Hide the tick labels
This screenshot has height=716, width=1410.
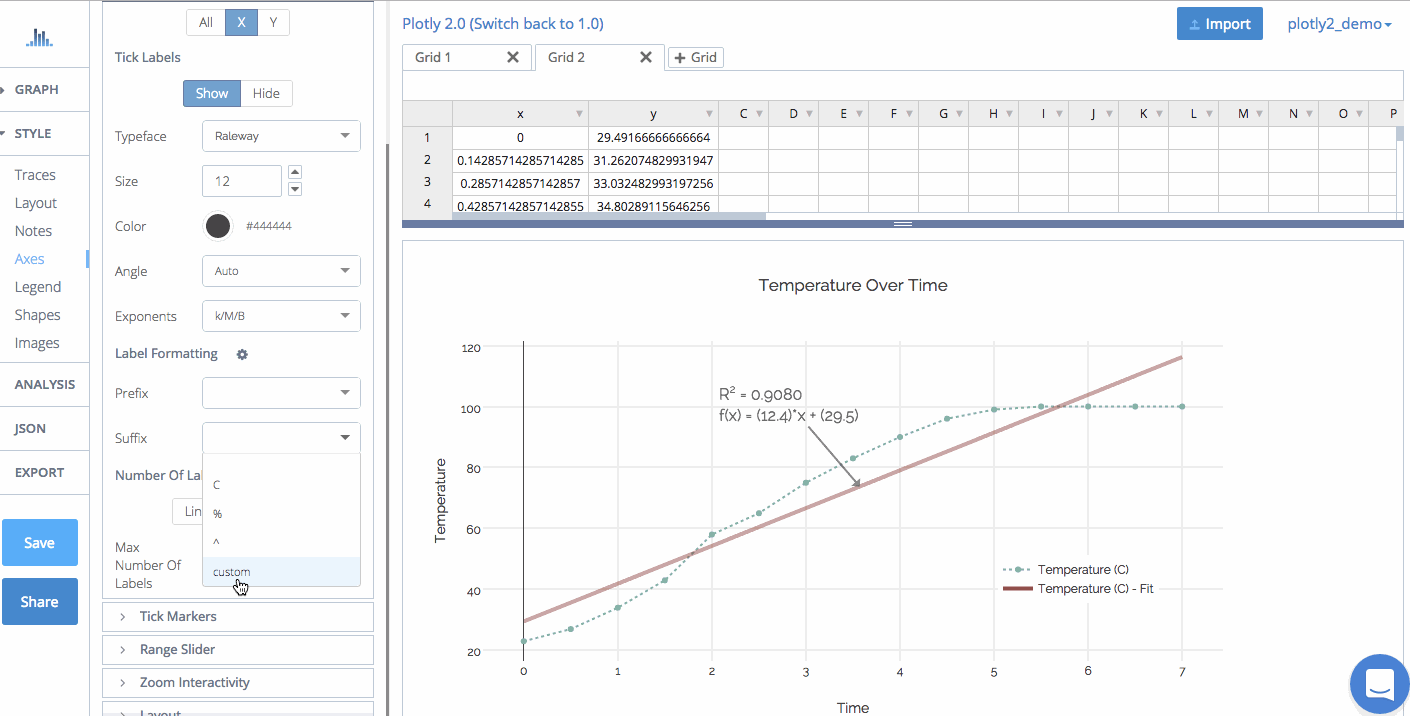(266, 93)
